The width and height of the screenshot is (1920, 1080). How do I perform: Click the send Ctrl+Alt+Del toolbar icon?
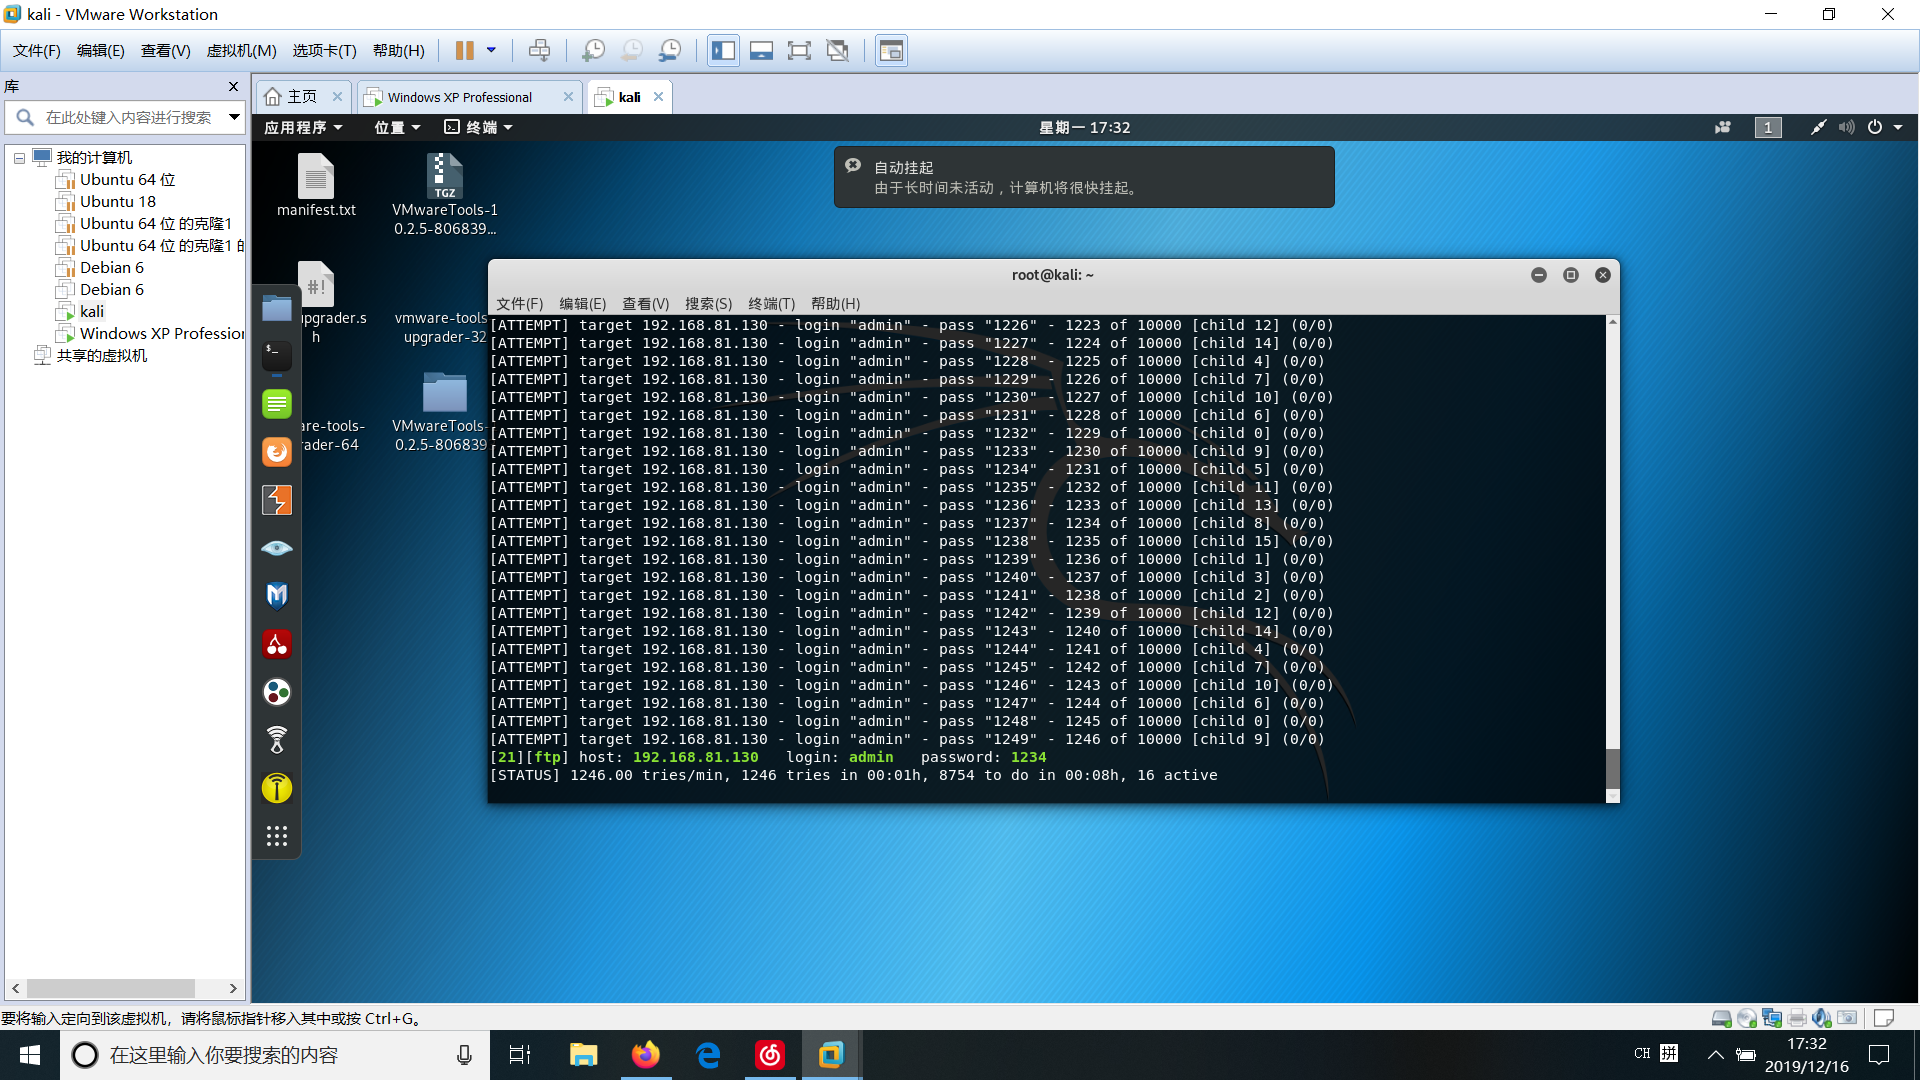[x=539, y=50]
